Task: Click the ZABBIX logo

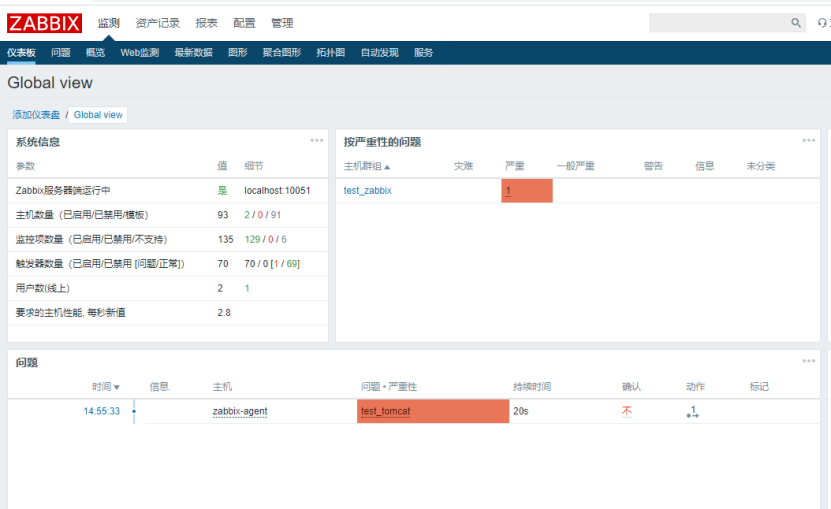Action: [x=45, y=23]
